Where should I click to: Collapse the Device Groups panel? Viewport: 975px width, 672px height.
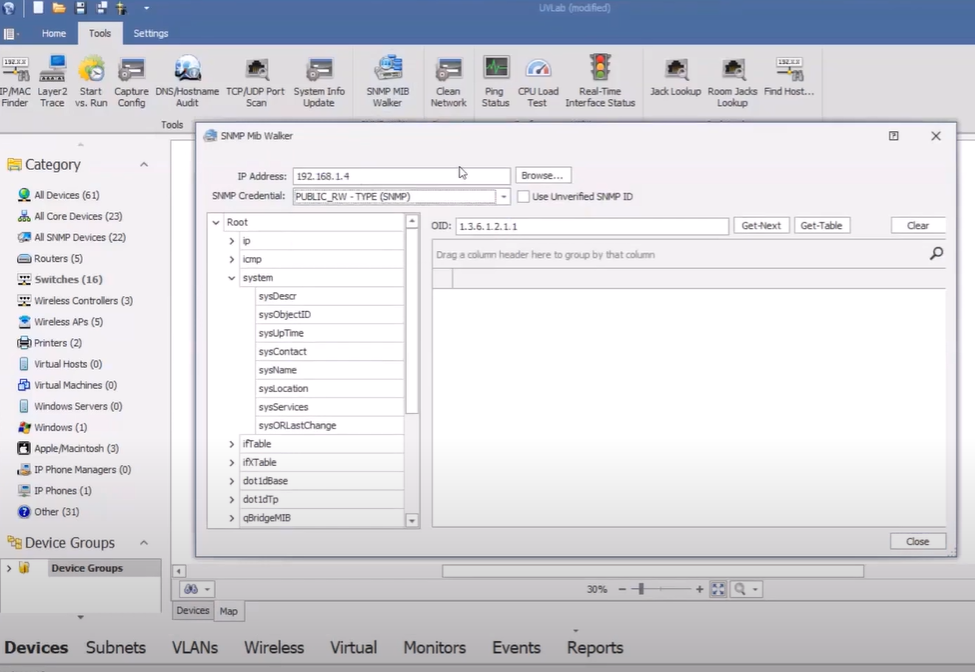click(x=144, y=543)
